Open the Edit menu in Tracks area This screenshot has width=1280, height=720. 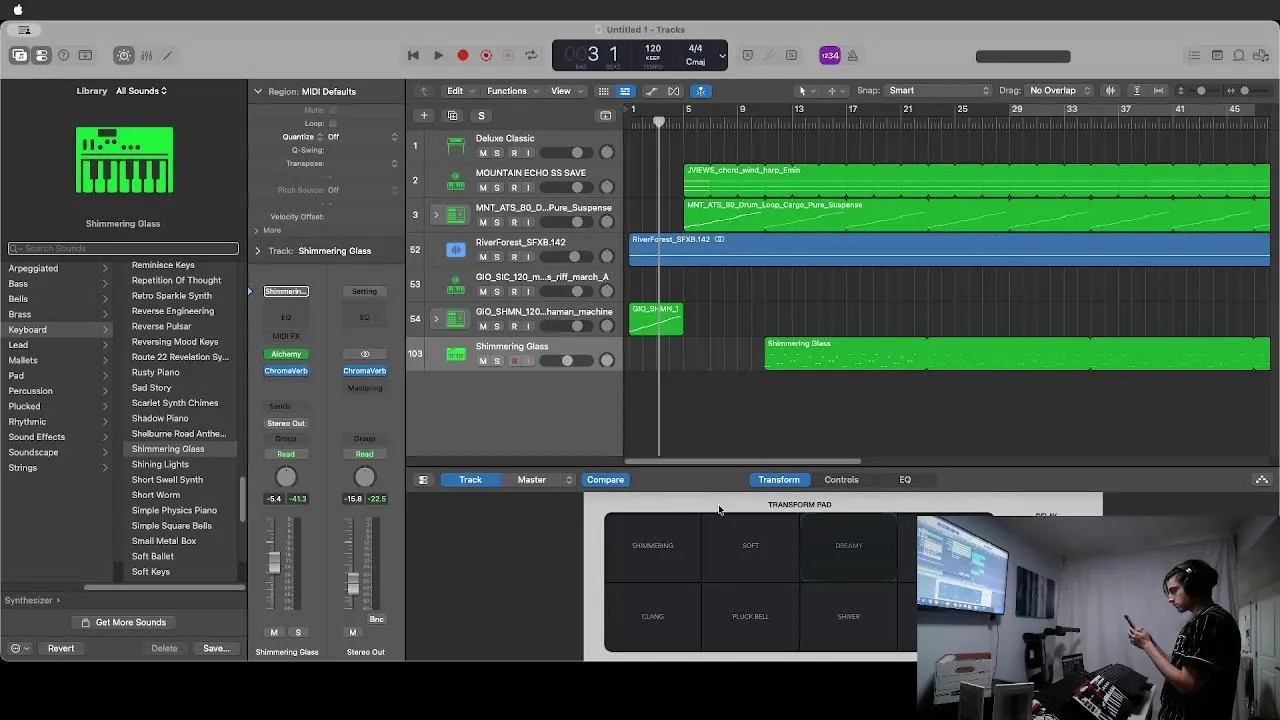(460, 91)
